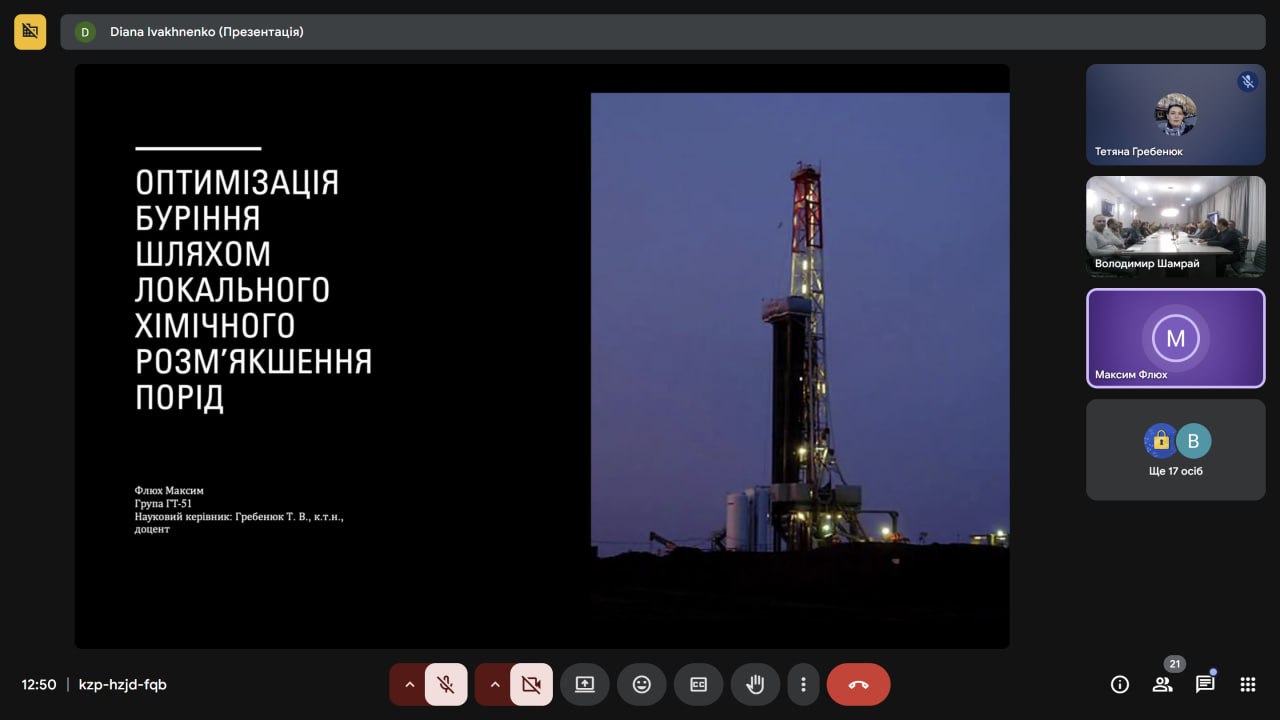Click the present screen share button

point(584,685)
